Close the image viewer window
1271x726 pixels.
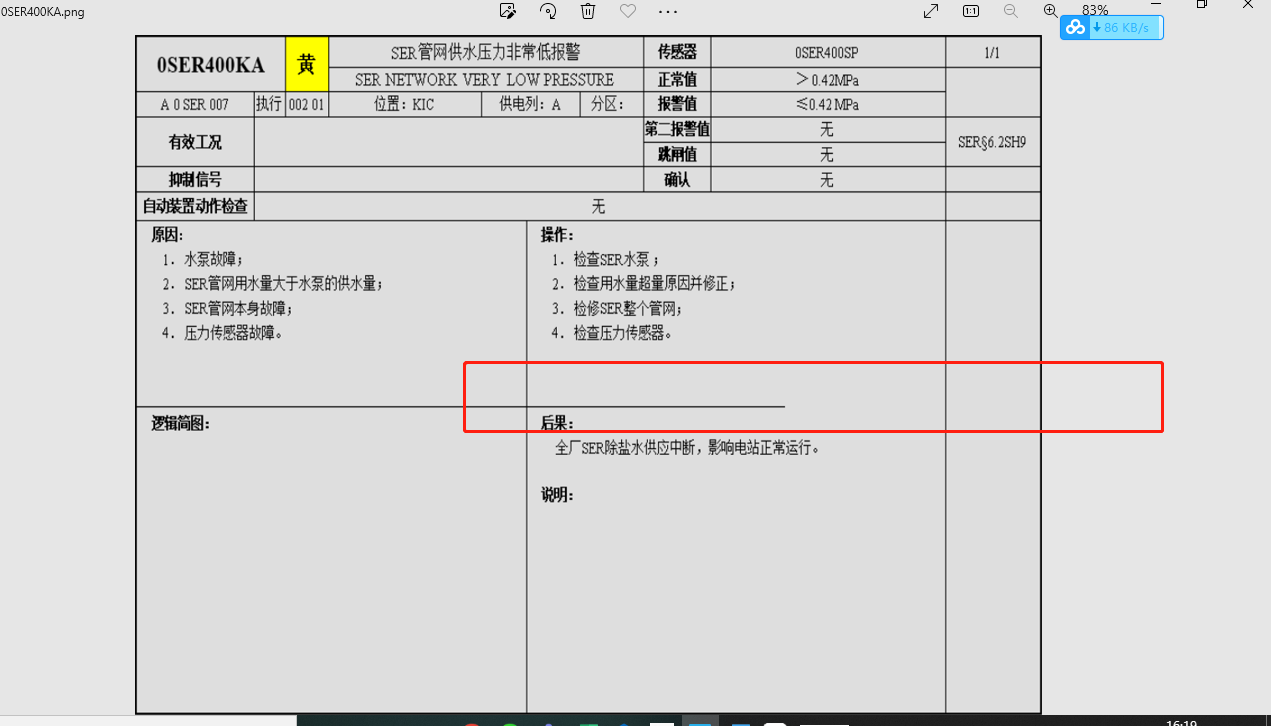tap(1250, 4)
